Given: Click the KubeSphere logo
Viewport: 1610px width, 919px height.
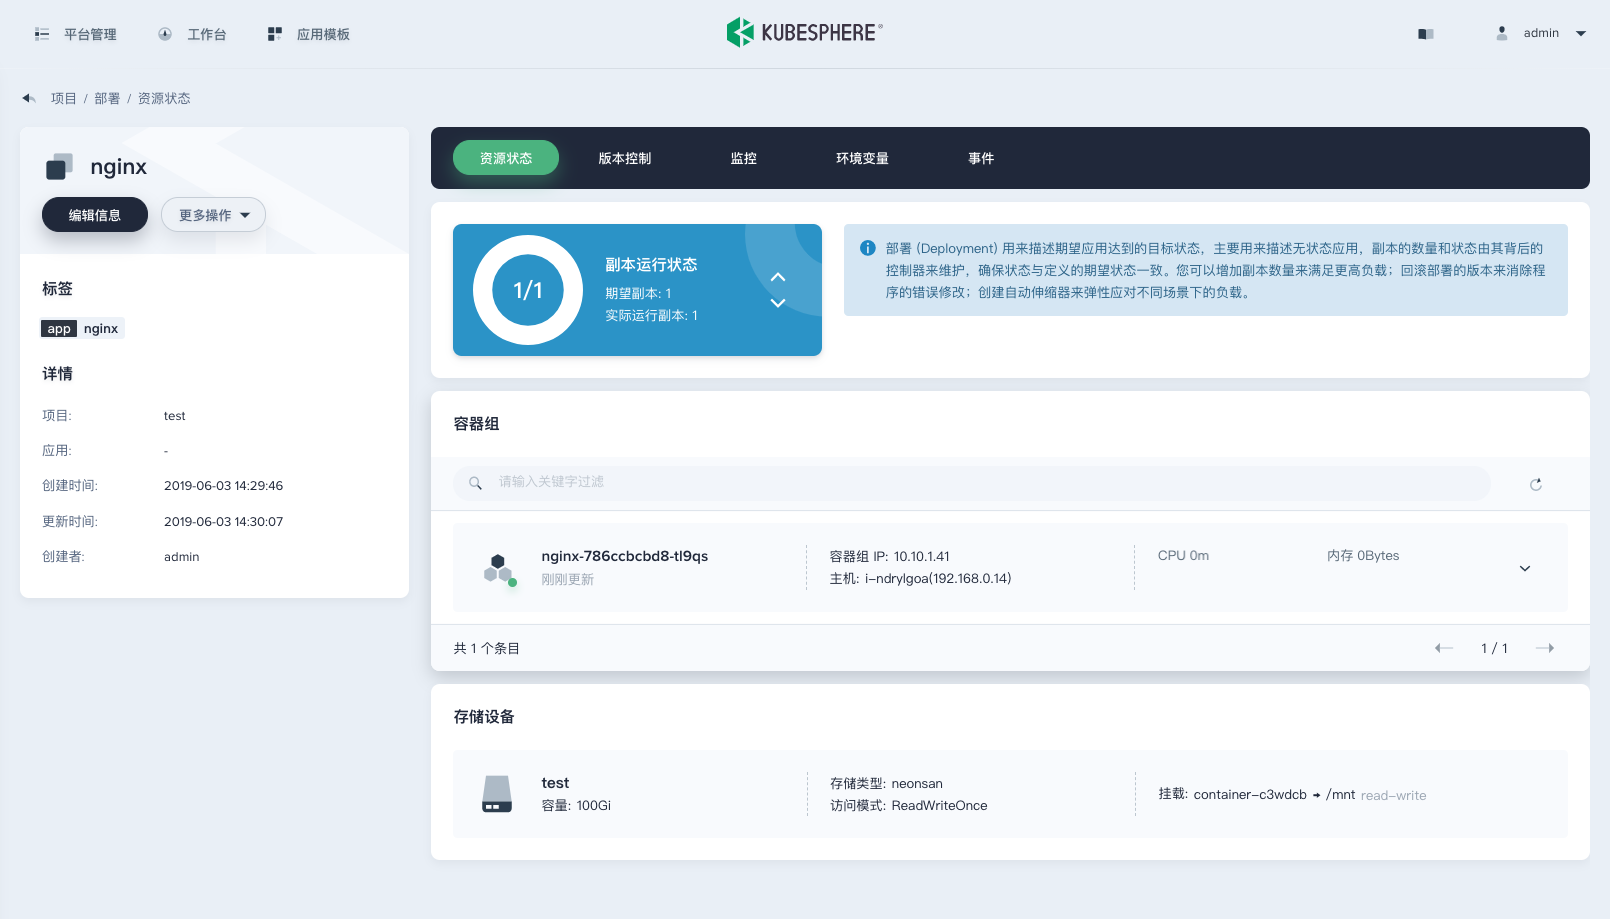Looking at the screenshot, I should (x=804, y=33).
